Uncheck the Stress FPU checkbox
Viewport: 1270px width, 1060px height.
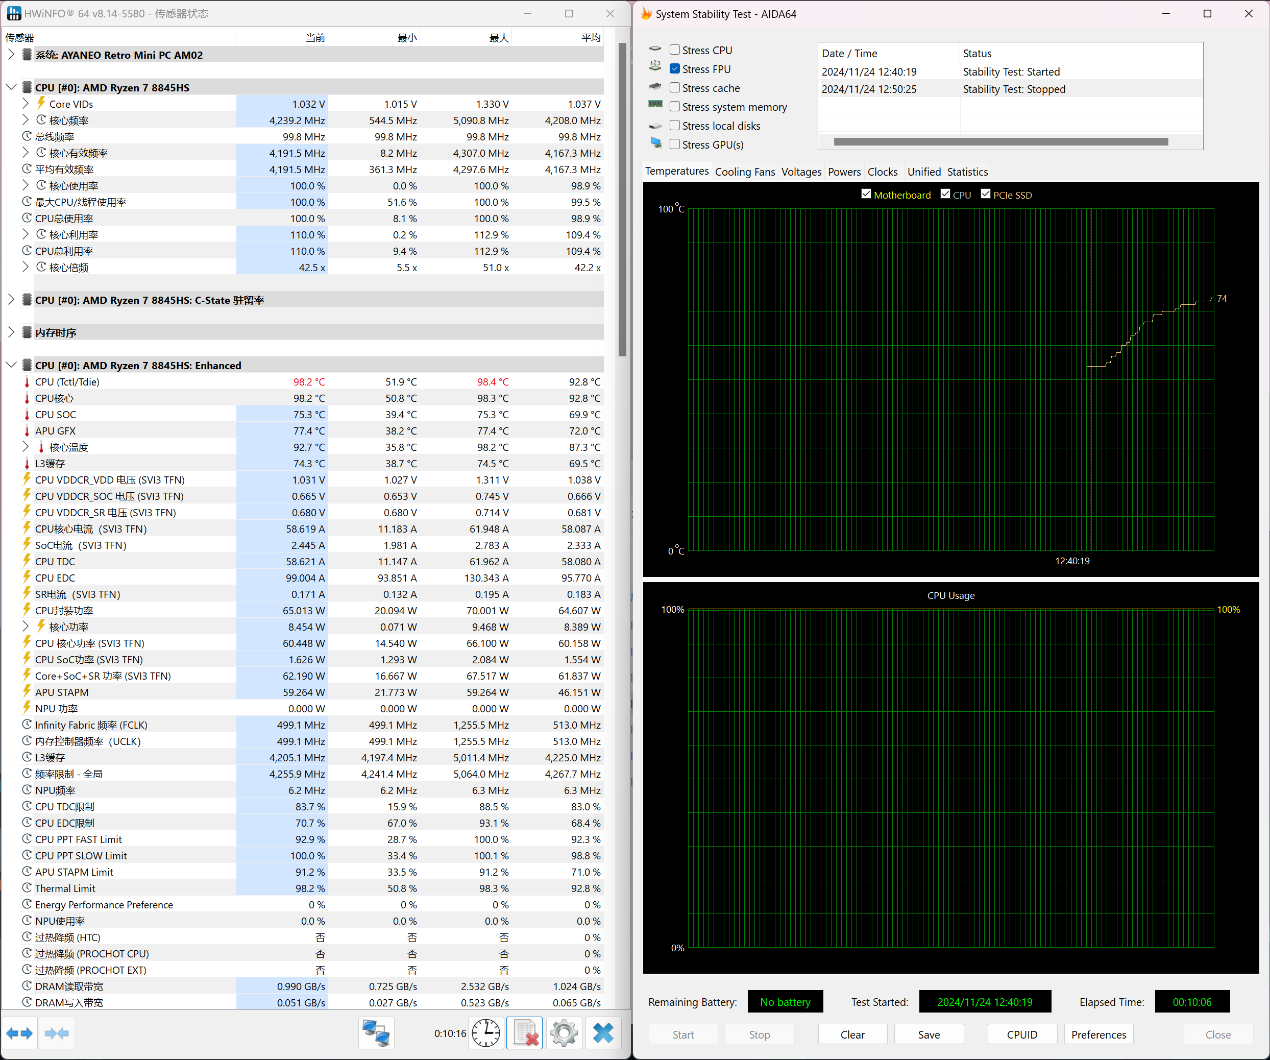[675, 69]
